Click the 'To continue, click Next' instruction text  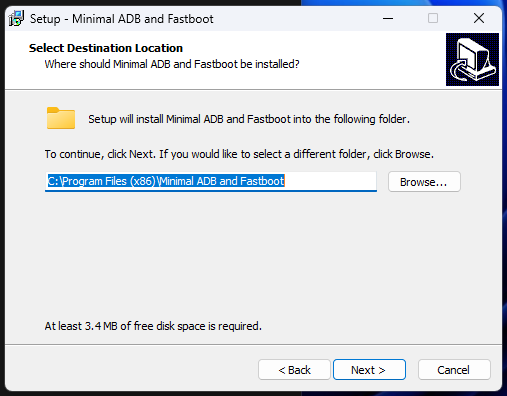point(239,154)
